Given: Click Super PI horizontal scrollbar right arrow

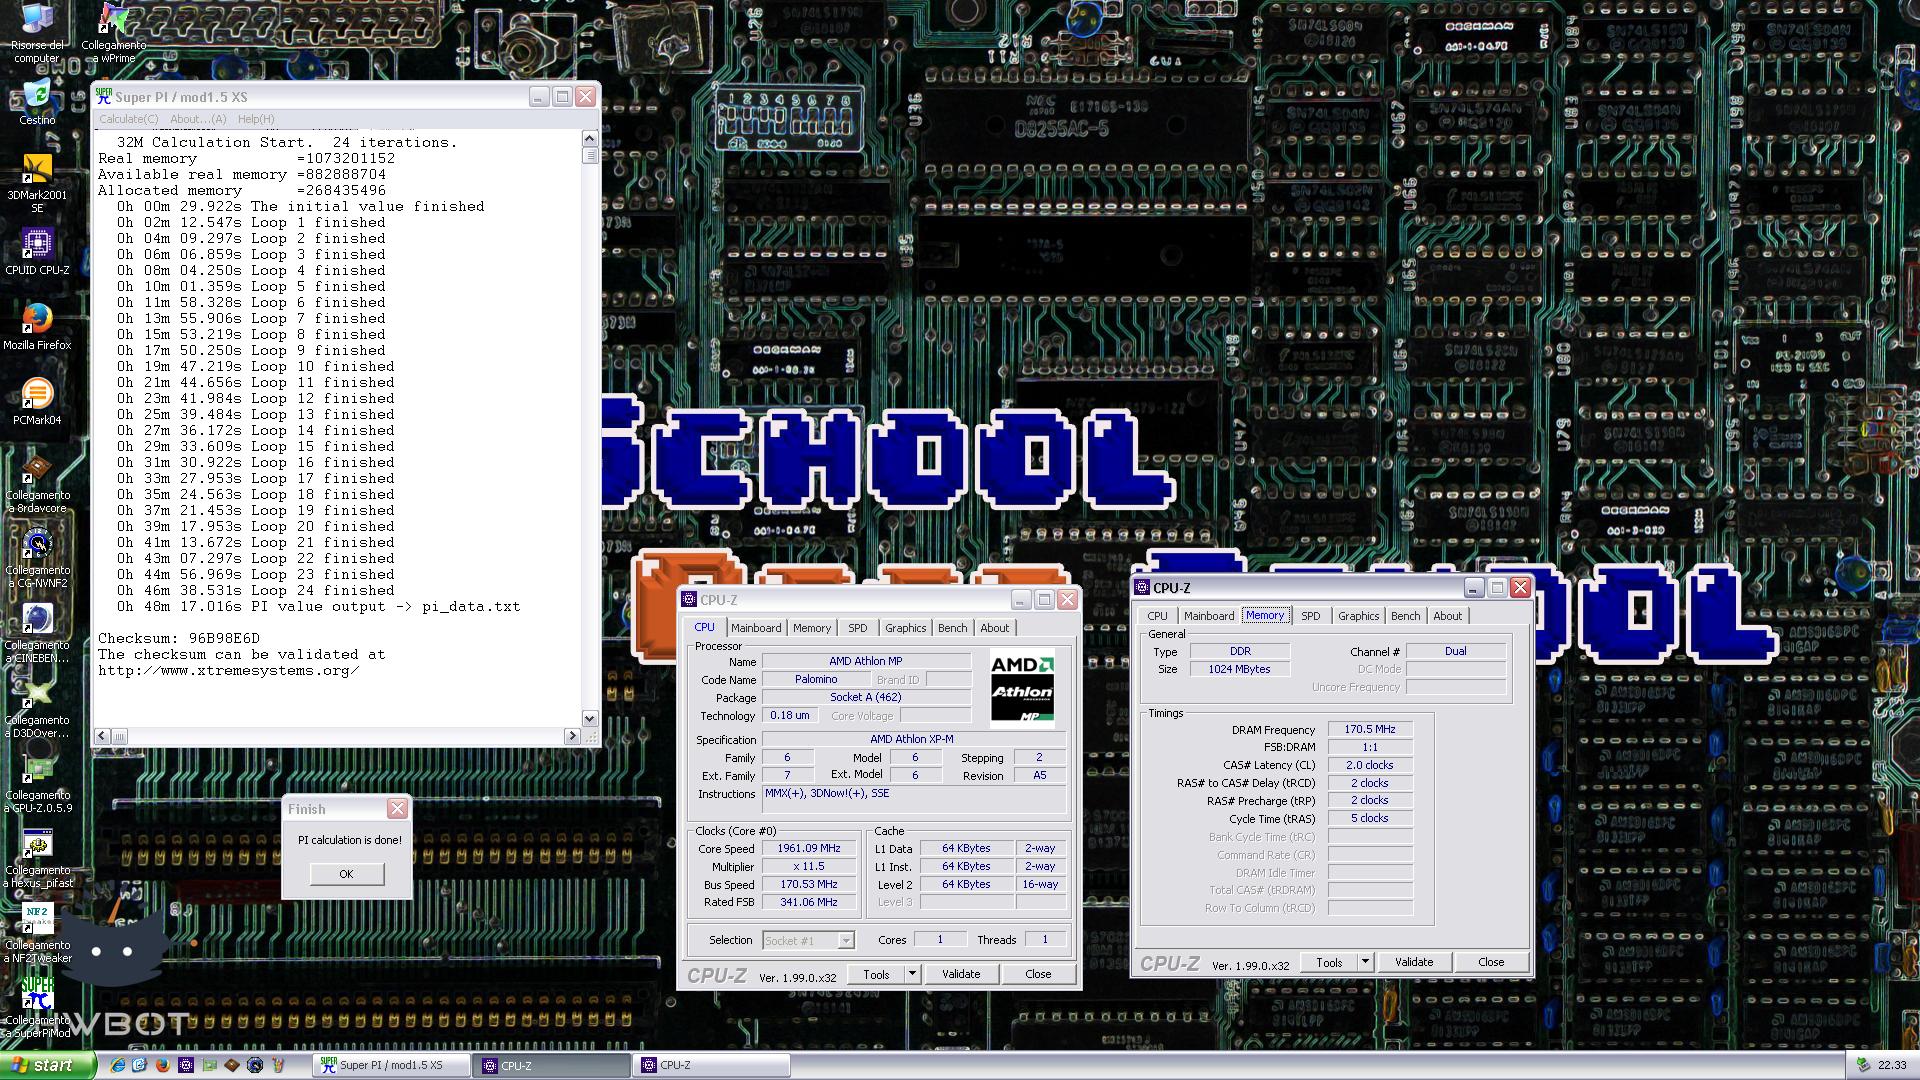Looking at the screenshot, I should [x=572, y=736].
